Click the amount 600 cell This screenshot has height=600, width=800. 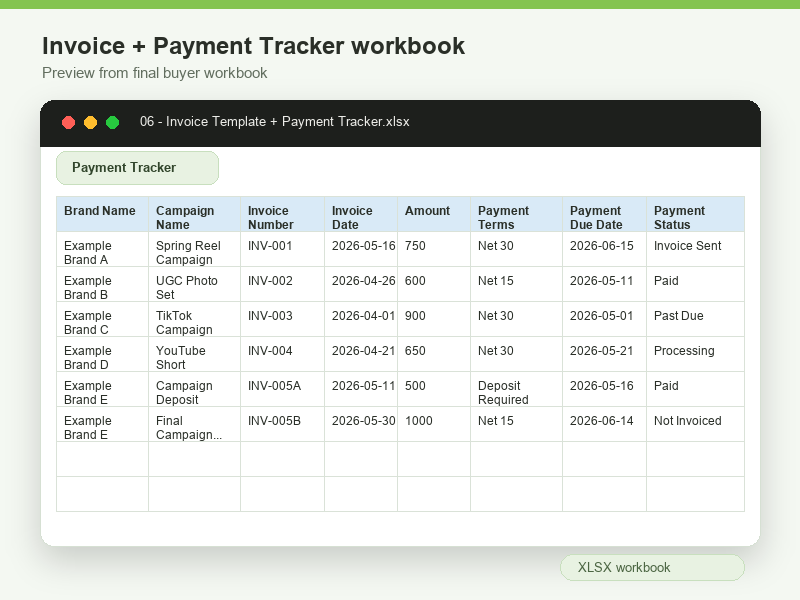click(x=434, y=284)
